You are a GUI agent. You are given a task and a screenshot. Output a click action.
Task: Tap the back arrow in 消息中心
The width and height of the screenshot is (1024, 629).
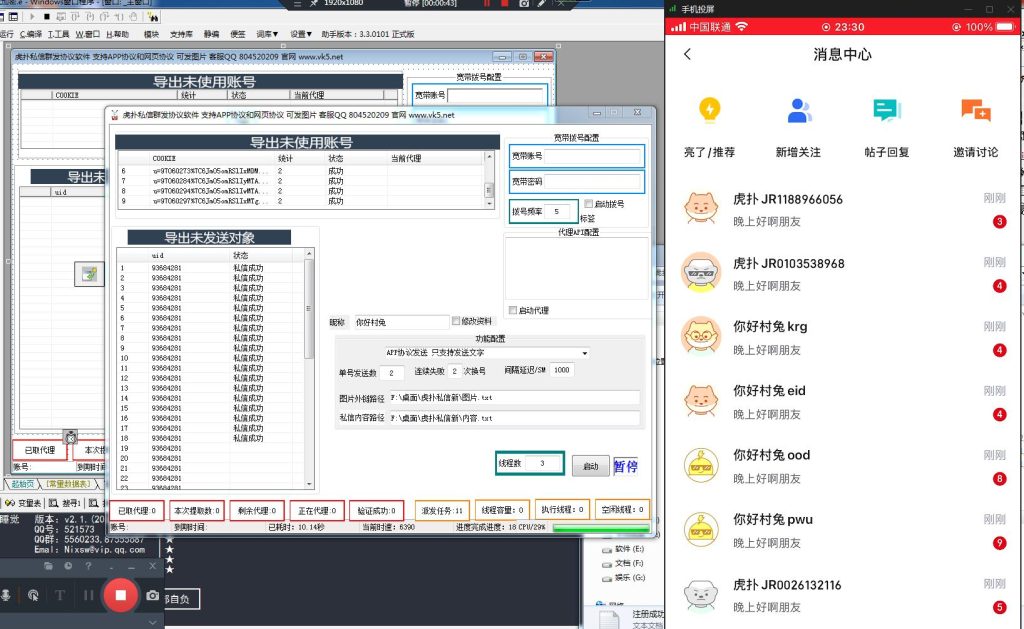pos(687,55)
